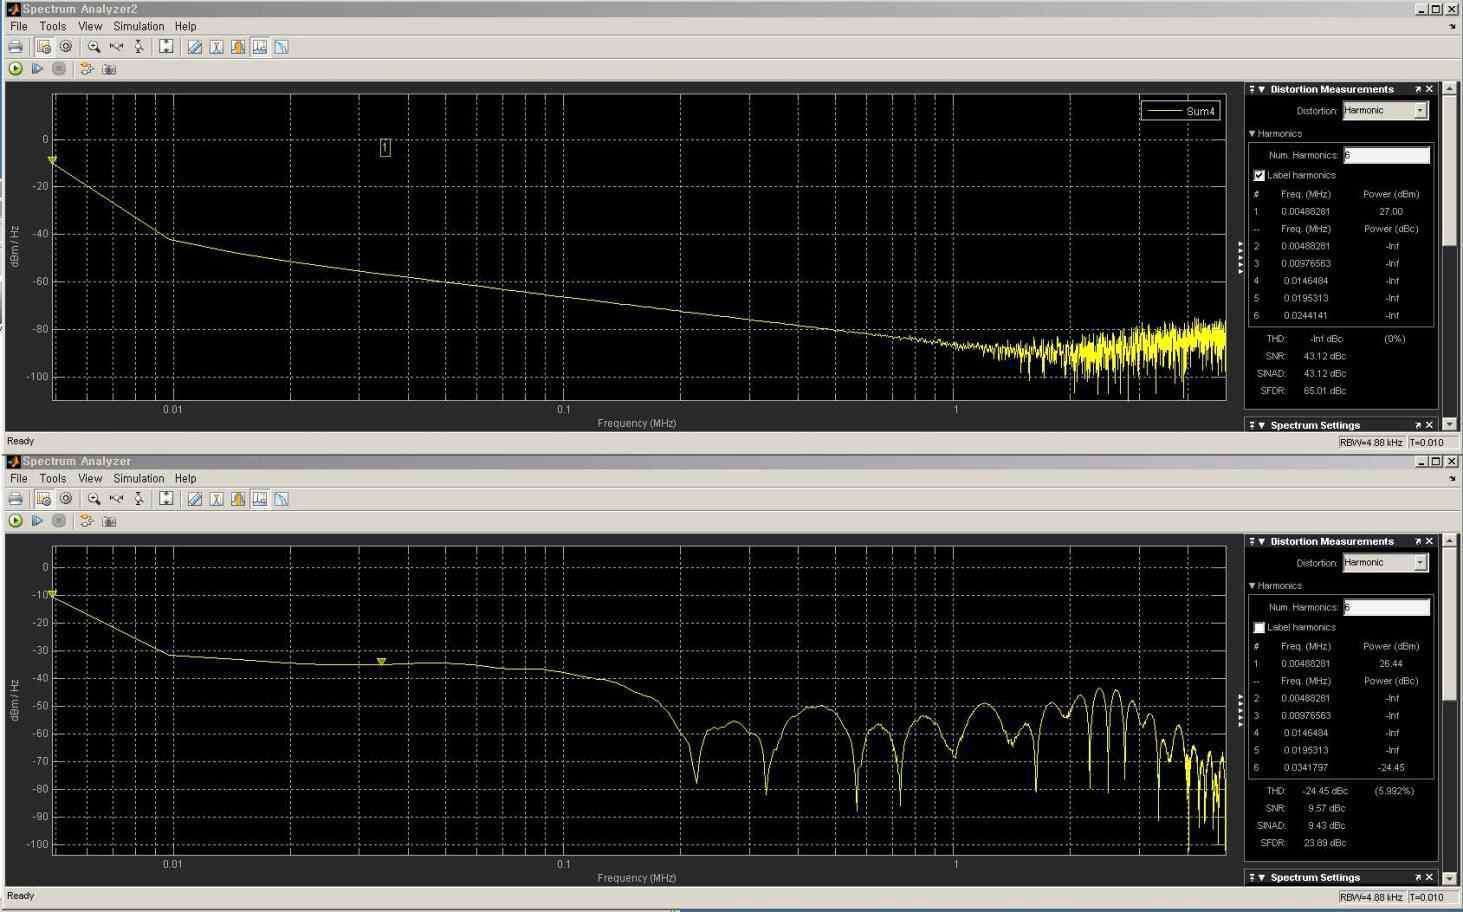Click the green Run button in lower Spectrum Analyzer
1463x912 pixels.
(x=15, y=521)
